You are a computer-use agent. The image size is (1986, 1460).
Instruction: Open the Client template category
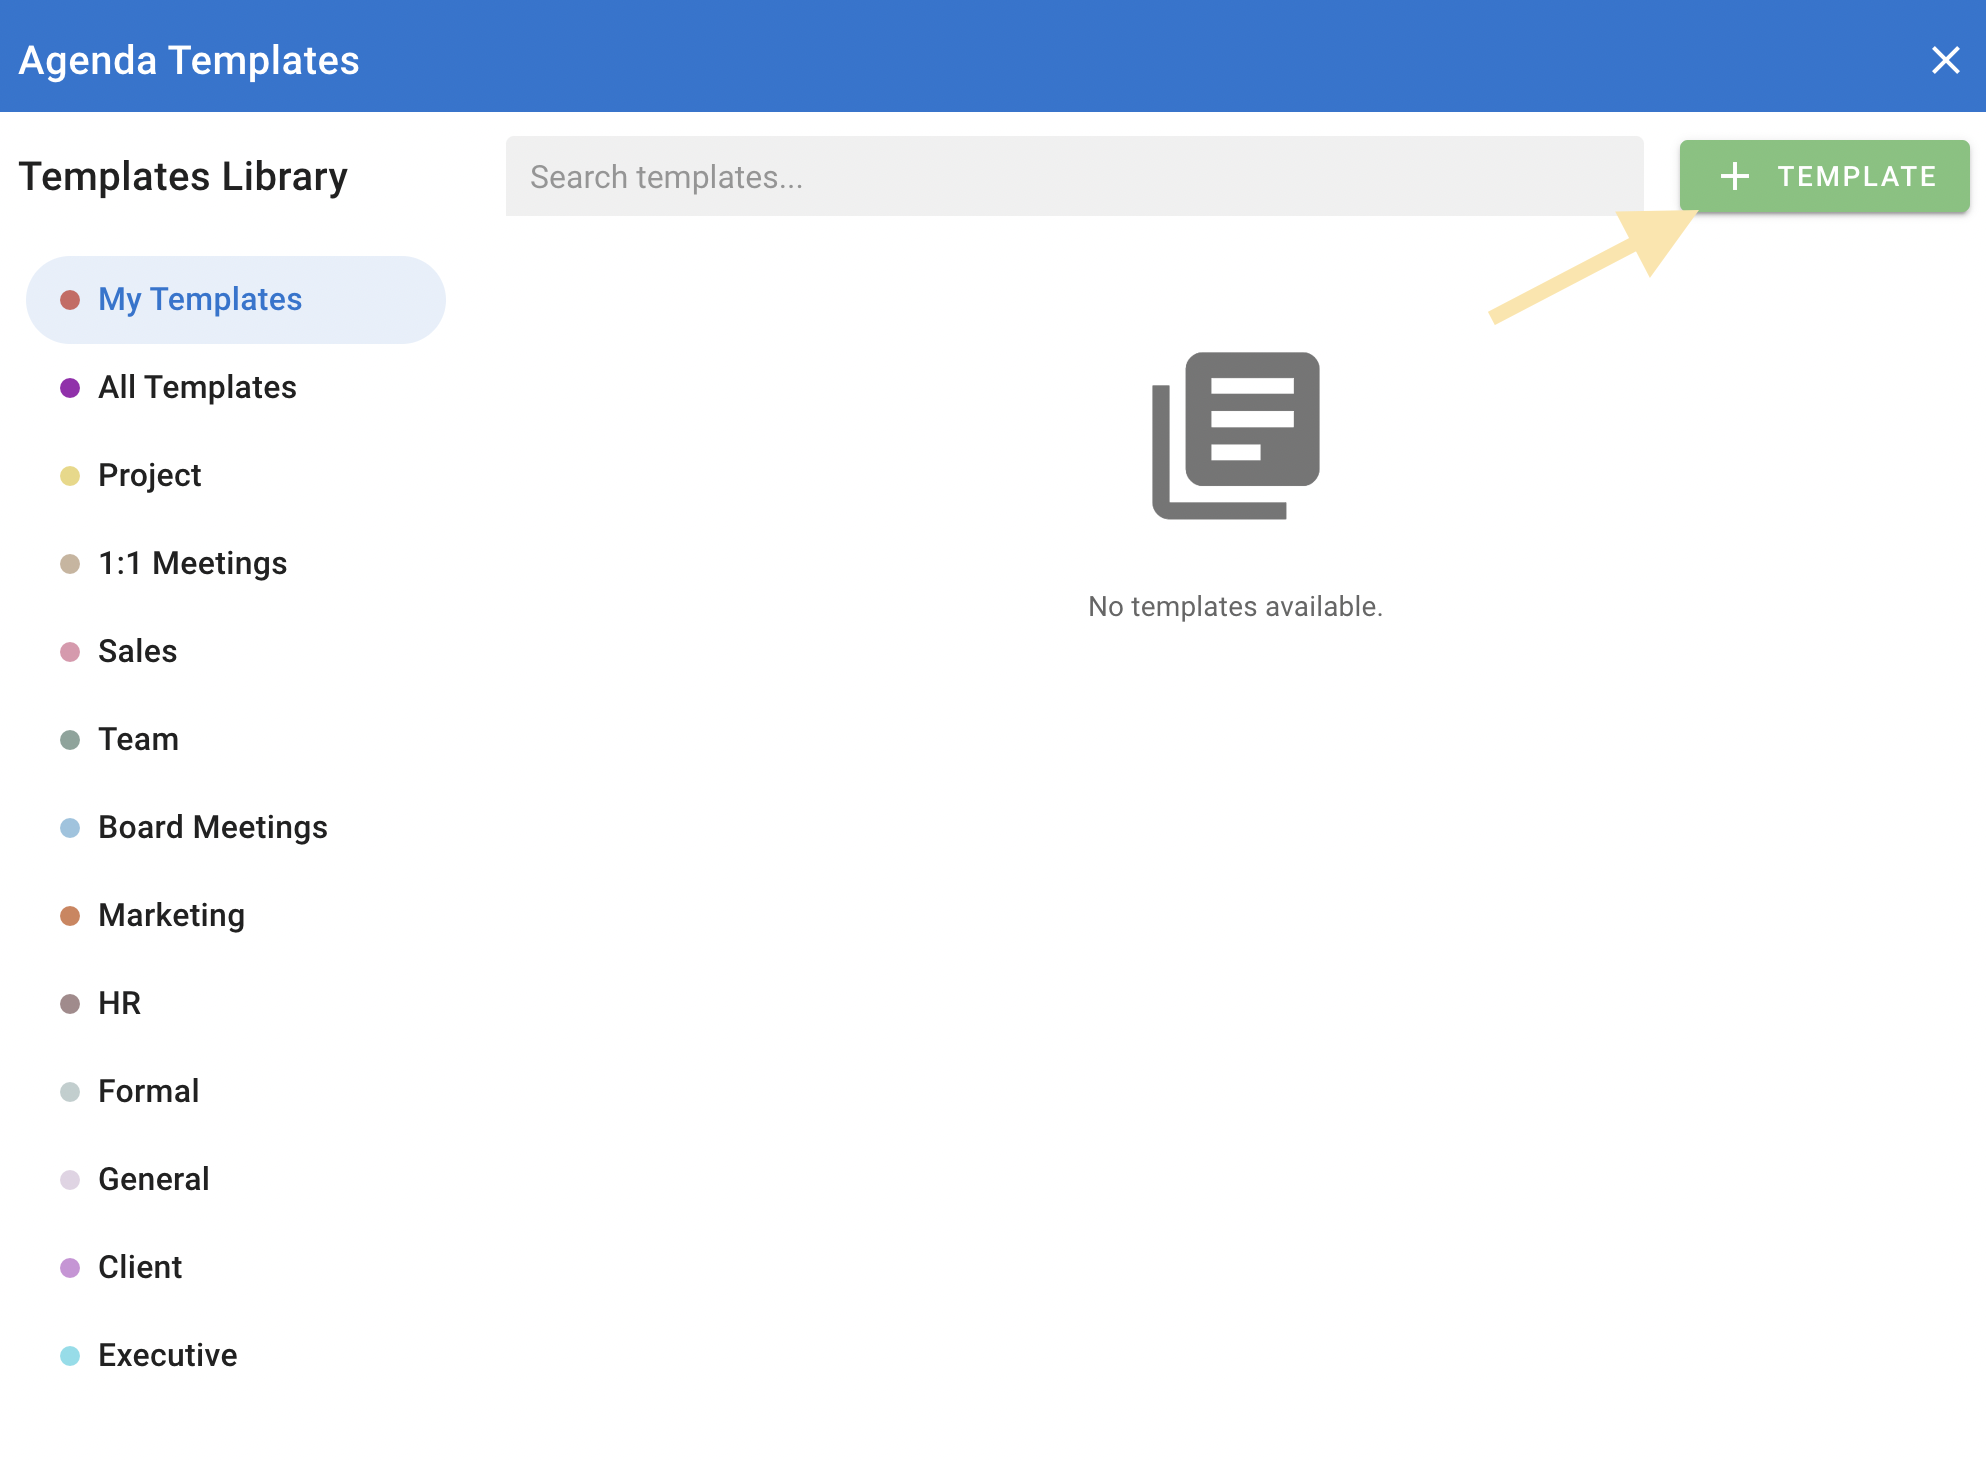(236, 1268)
